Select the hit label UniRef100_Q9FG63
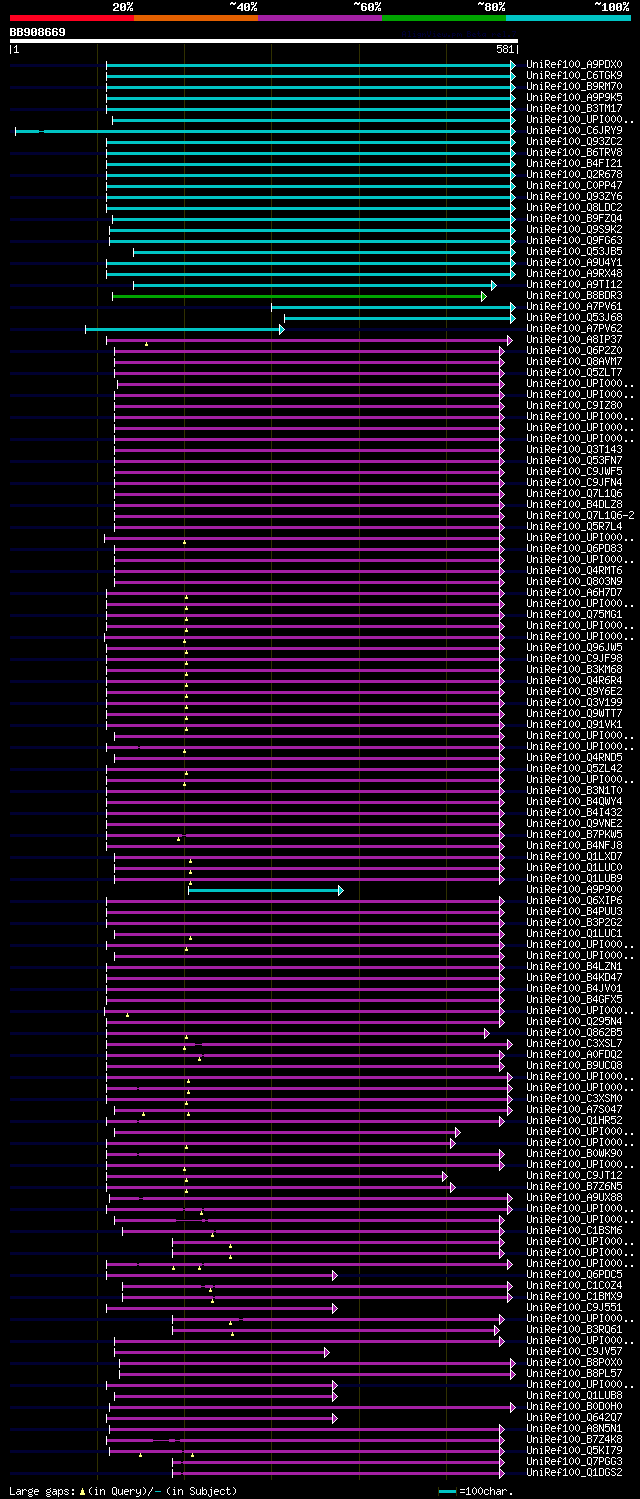640x1499 pixels. [x=574, y=241]
